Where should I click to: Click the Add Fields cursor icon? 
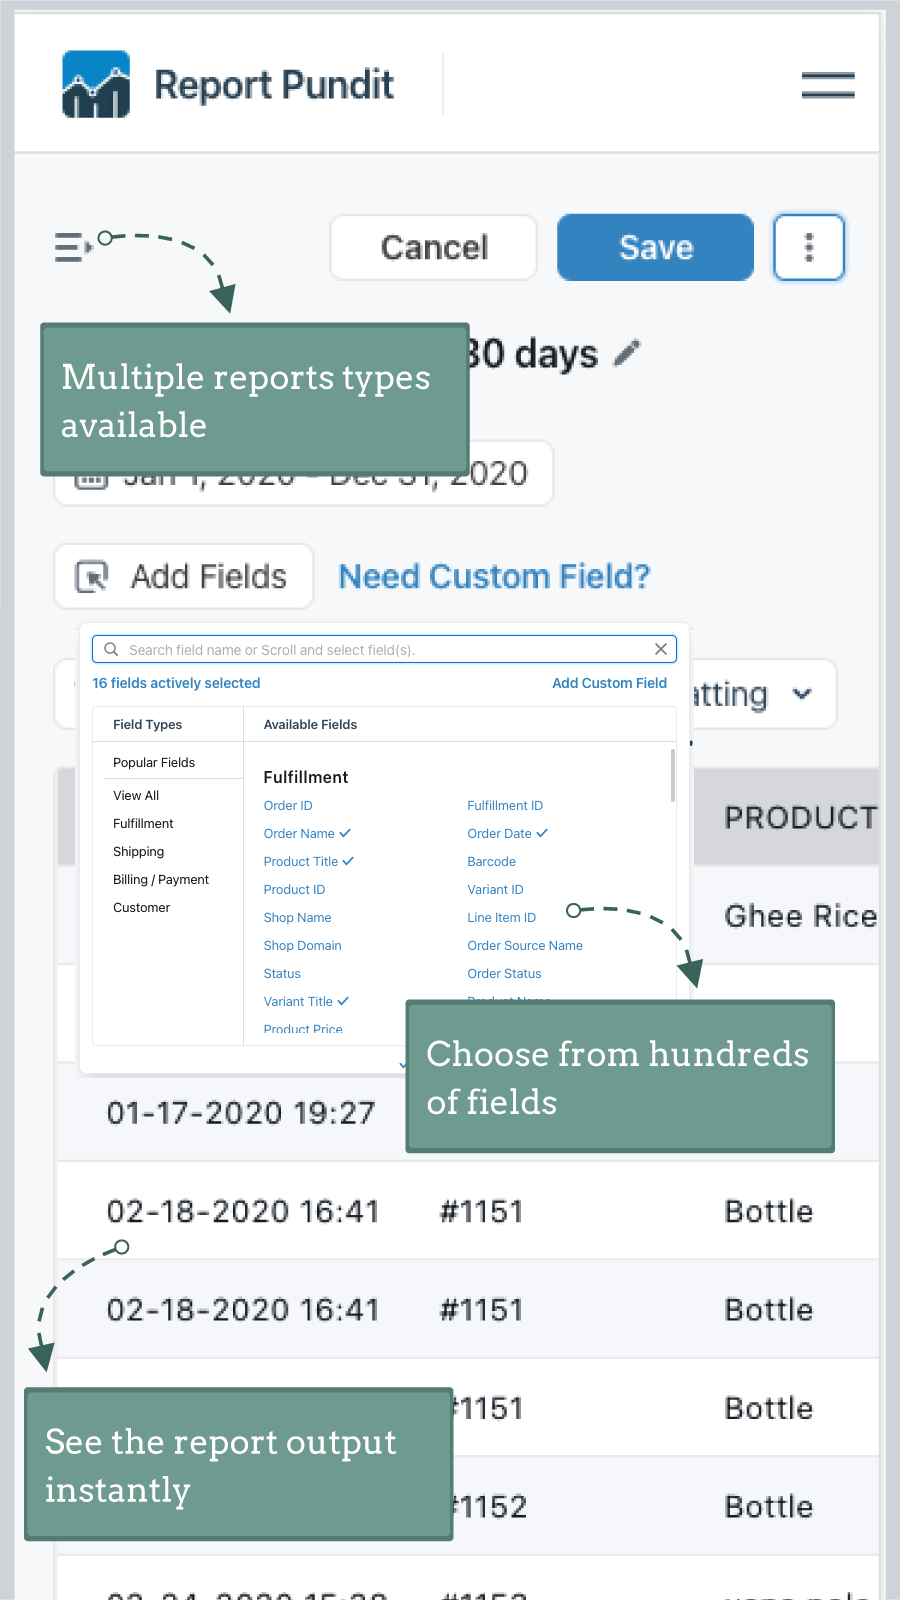click(92, 577)
